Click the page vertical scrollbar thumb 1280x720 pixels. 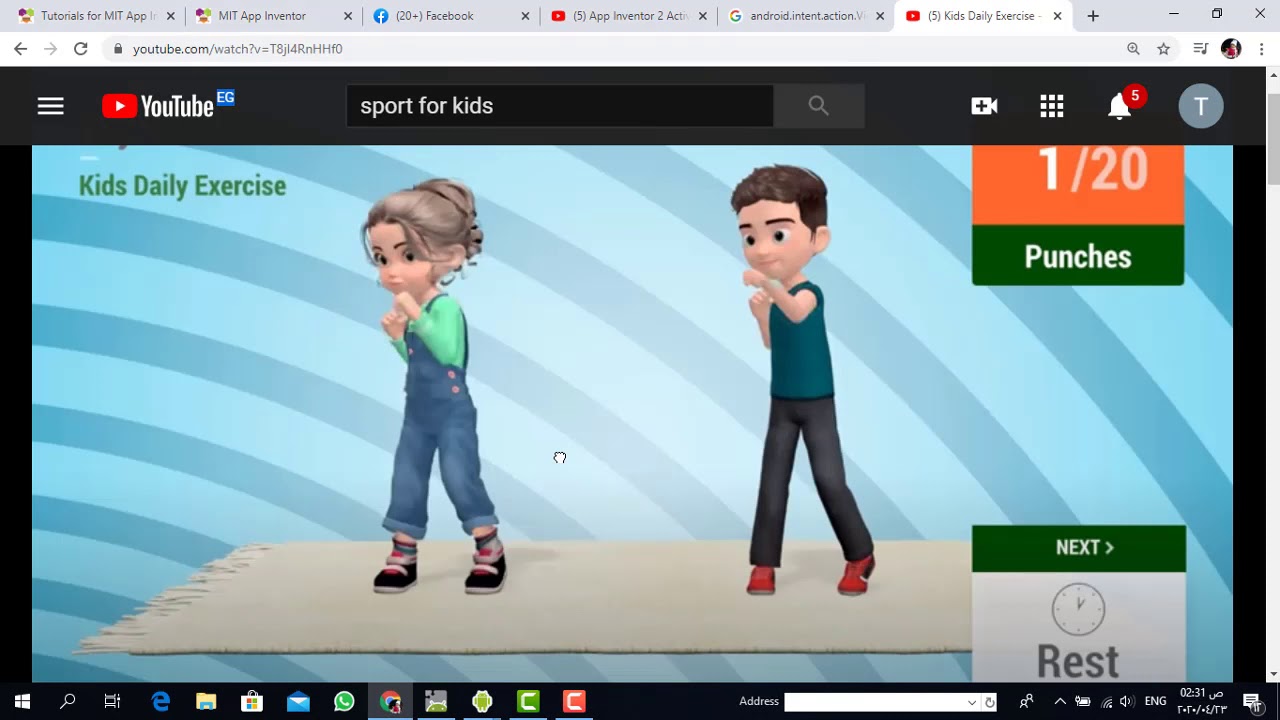click(1273, 140)
